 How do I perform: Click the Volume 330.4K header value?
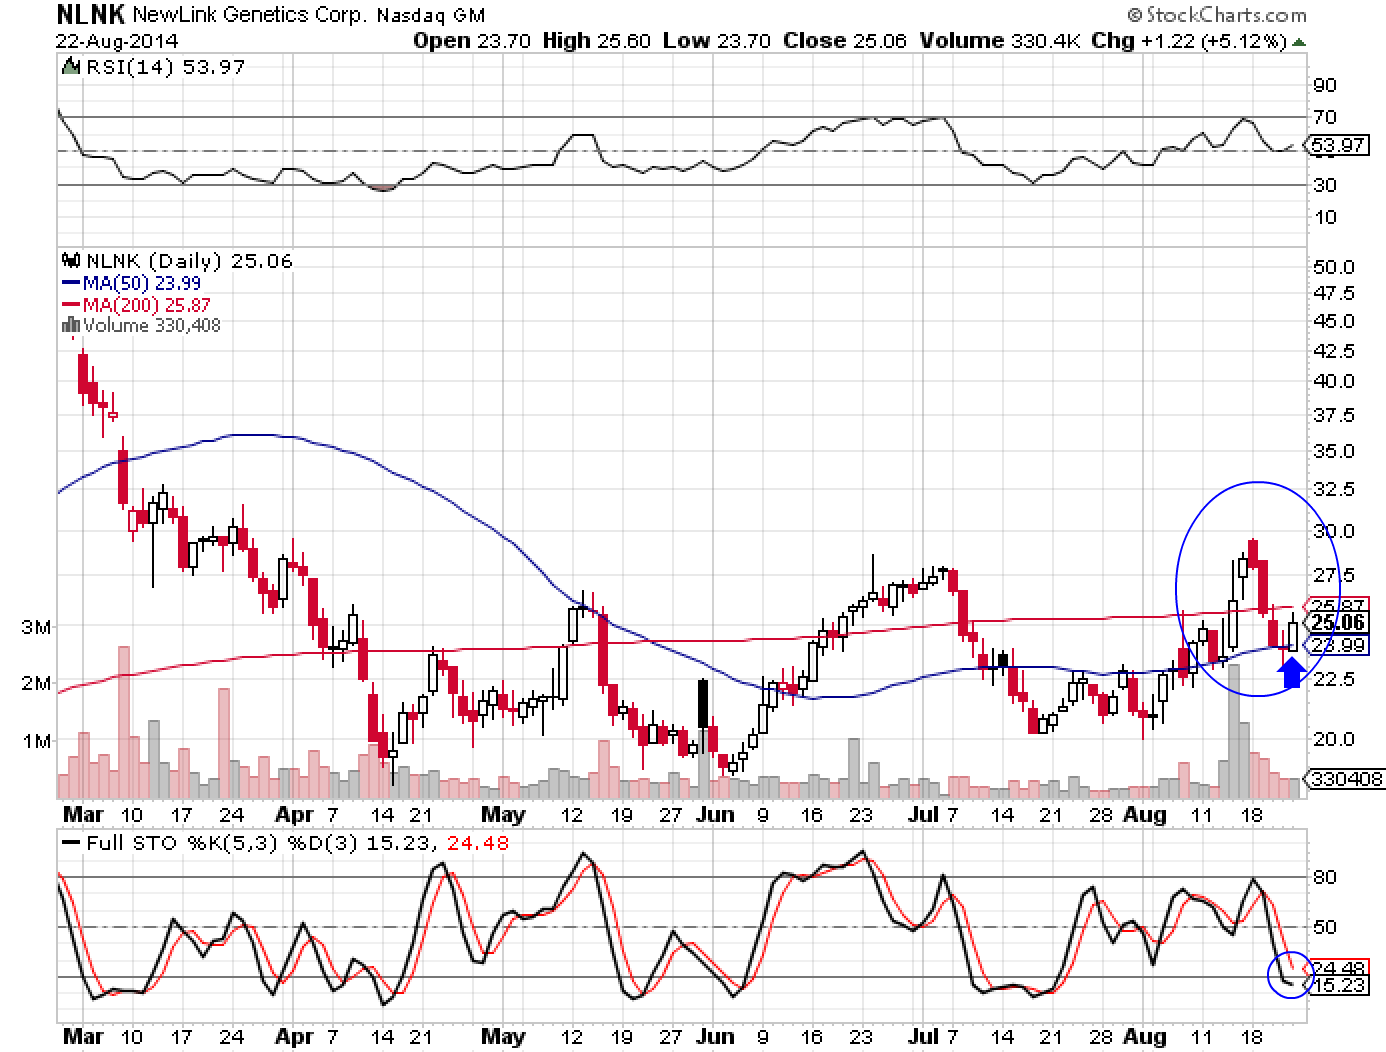pos(1000,41)
